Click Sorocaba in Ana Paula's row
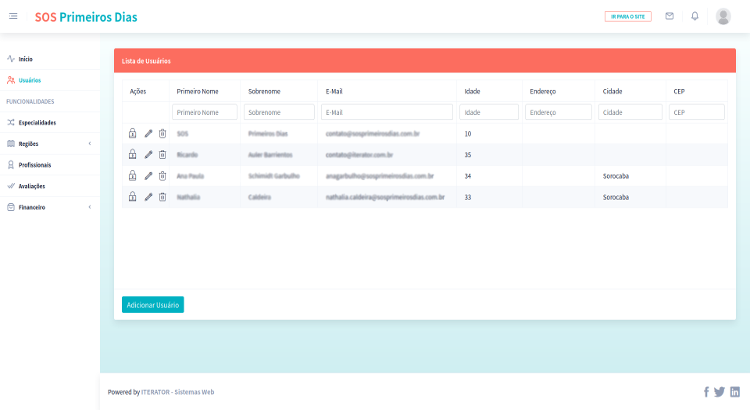750x410 pixels. pyautogui.click(x=616, y=176)
